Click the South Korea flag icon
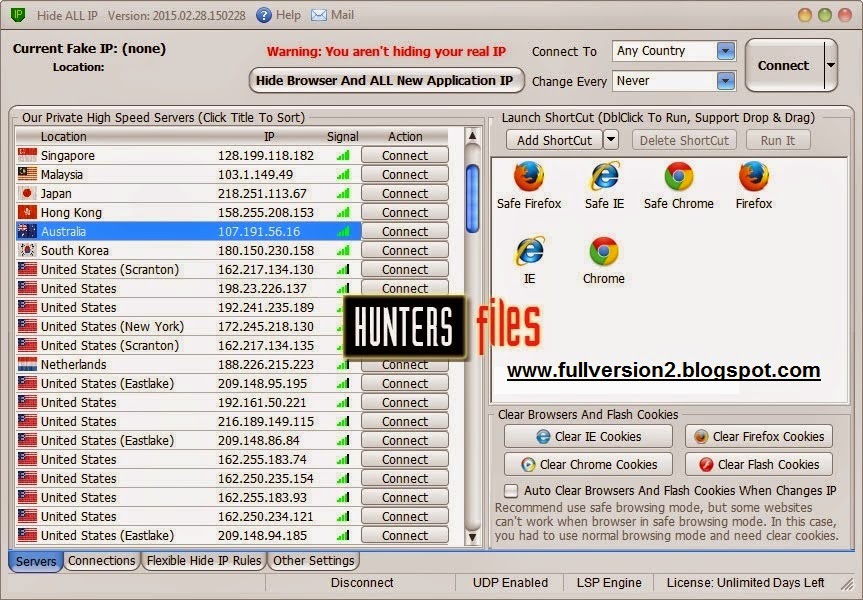 click(x=27, y=250)
